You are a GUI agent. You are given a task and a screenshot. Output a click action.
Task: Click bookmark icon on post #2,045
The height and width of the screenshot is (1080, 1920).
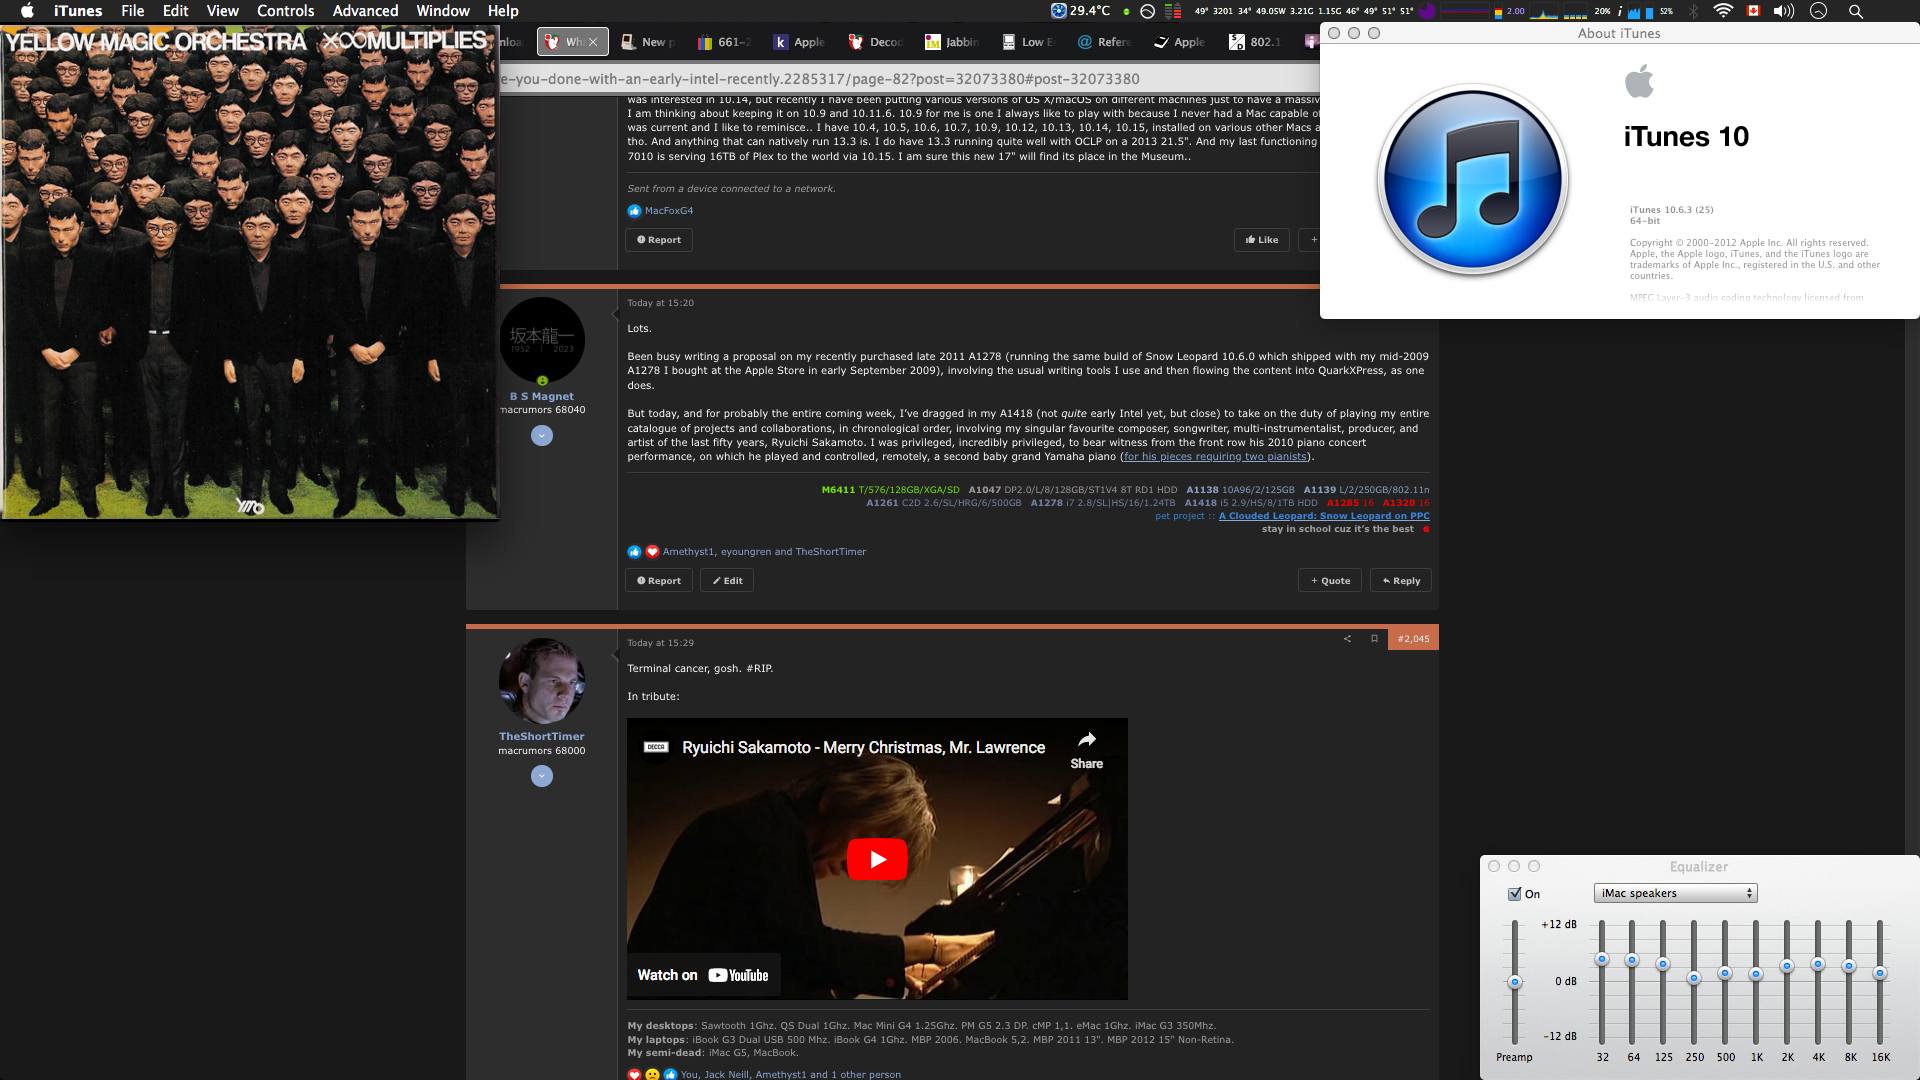tap(1374, 639)
